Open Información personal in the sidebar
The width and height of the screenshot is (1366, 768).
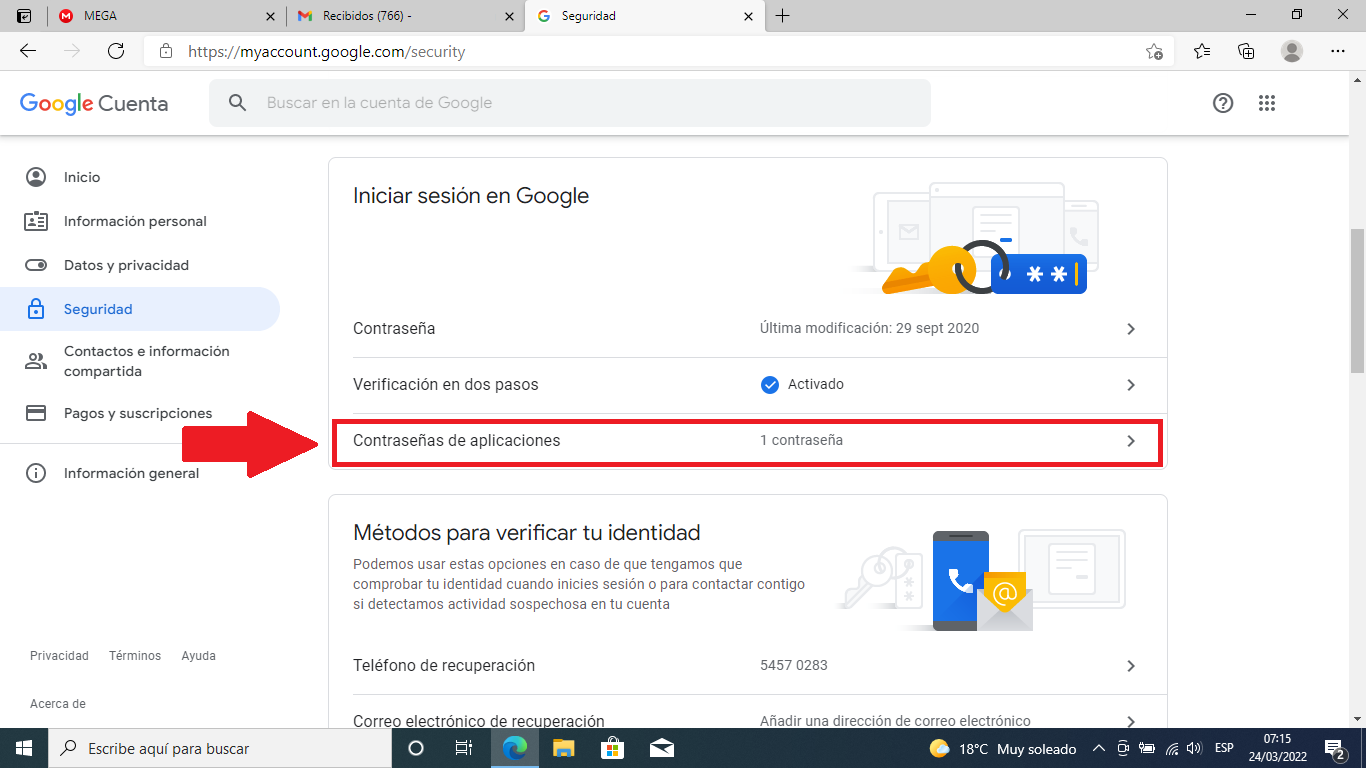[x=135, y=221]
